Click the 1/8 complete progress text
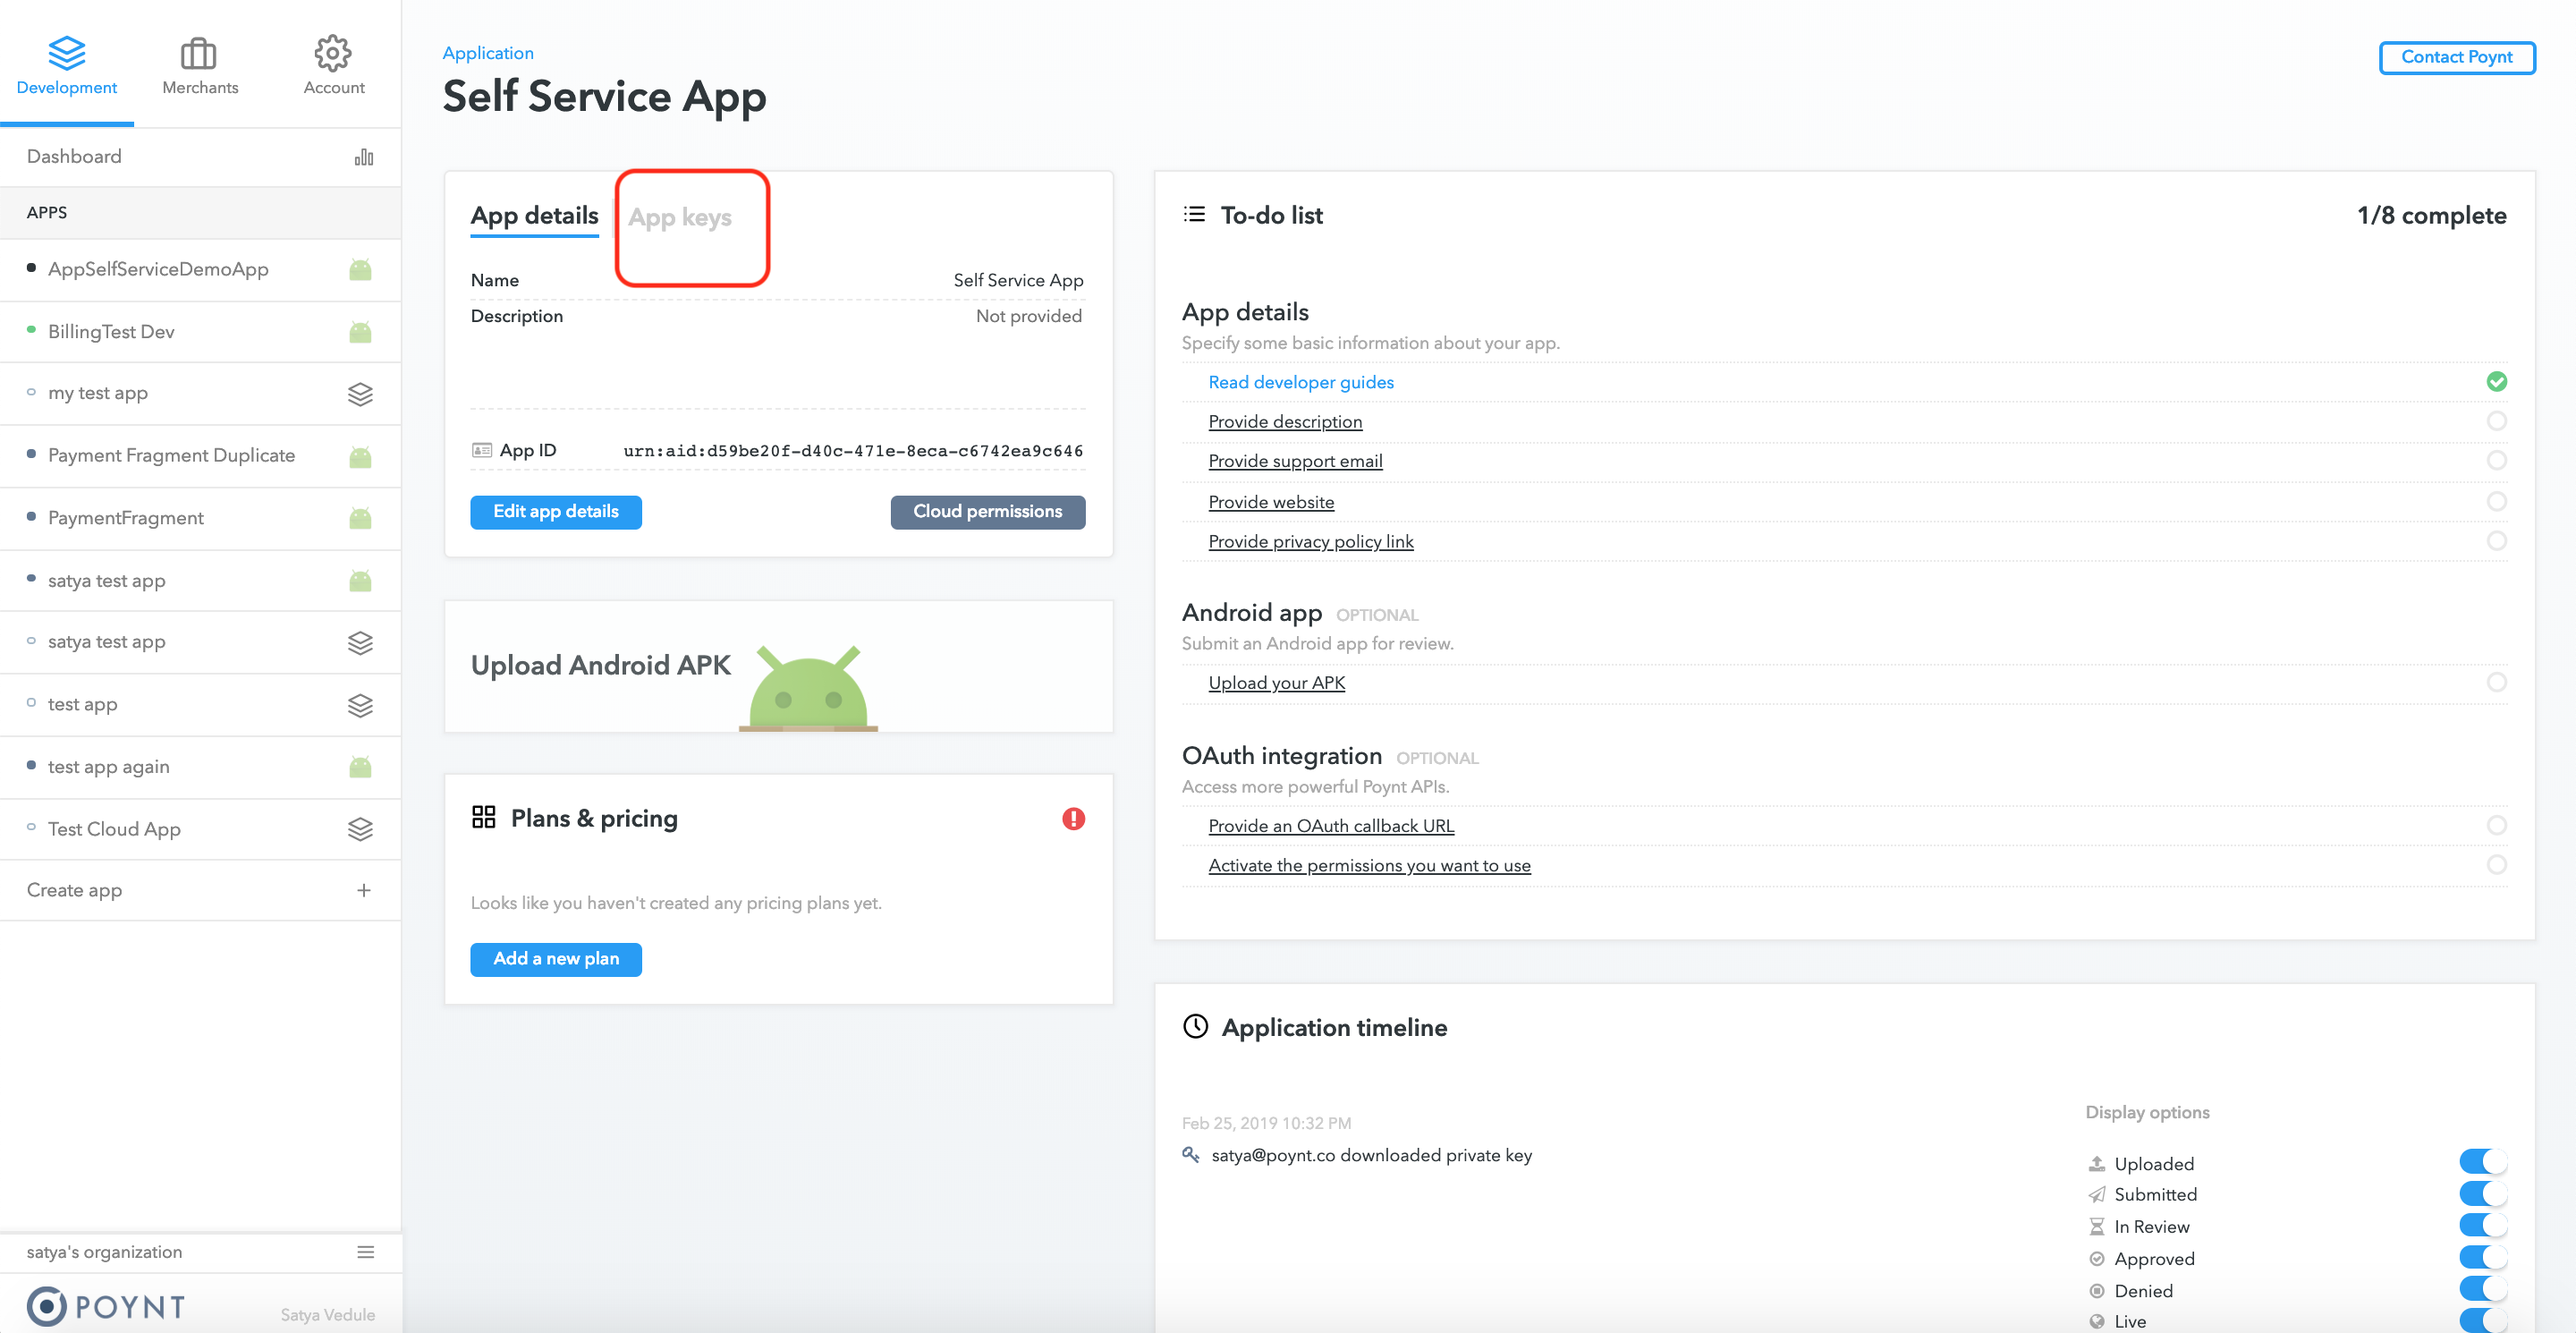Image resolution: width=2576 pixels, height=1333 pixels. coord(2431,216)
